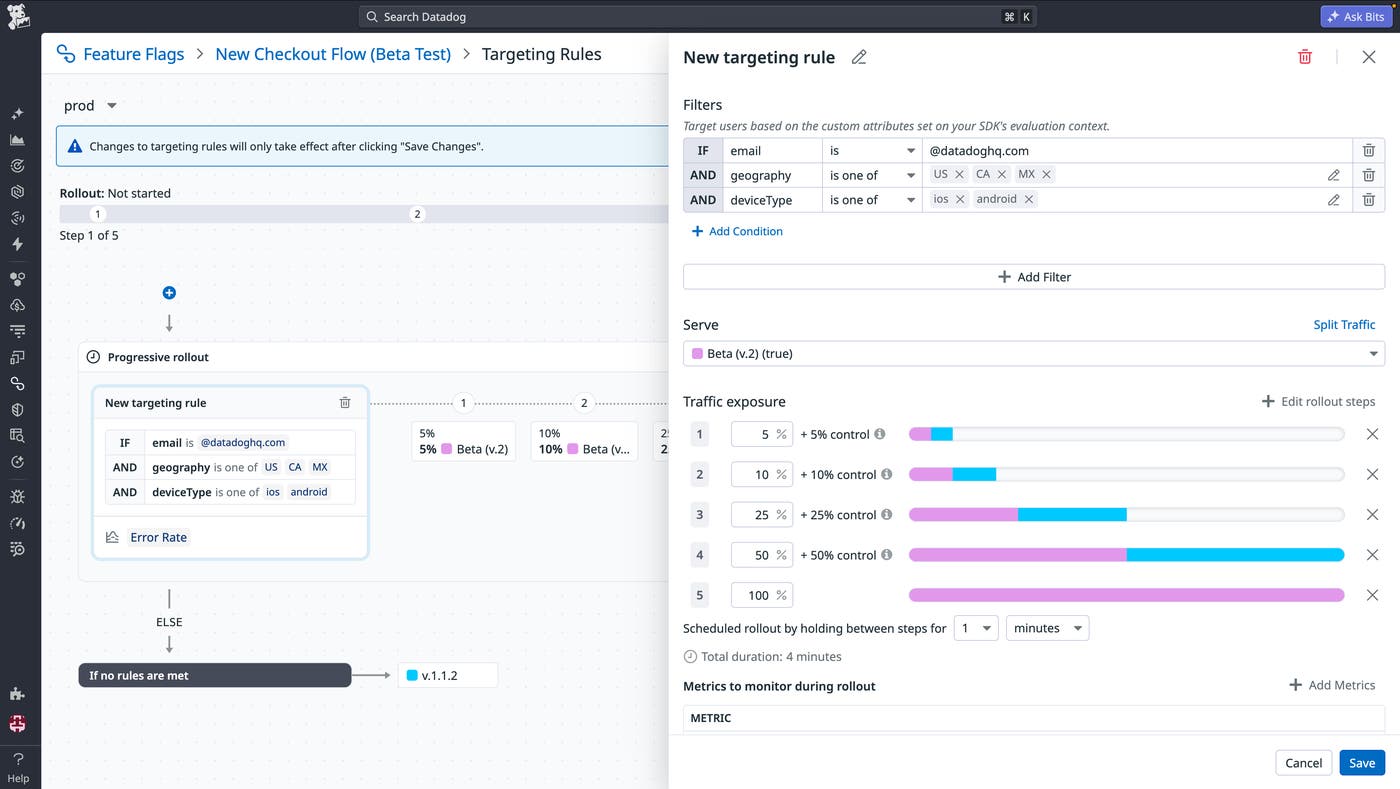Open the cloud icon in the left sidebar
This screenshot has width=1400, height=789.
coord(17,305)
